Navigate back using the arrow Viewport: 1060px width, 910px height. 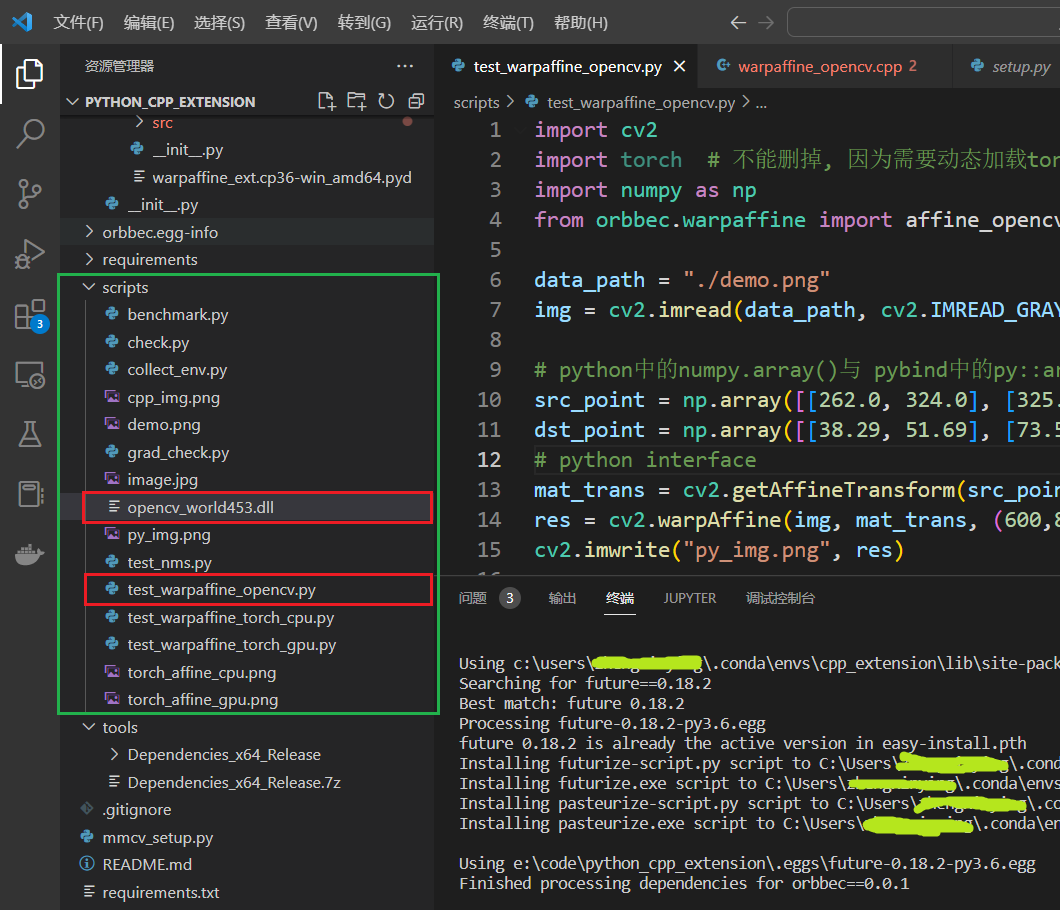click(738, 22)
